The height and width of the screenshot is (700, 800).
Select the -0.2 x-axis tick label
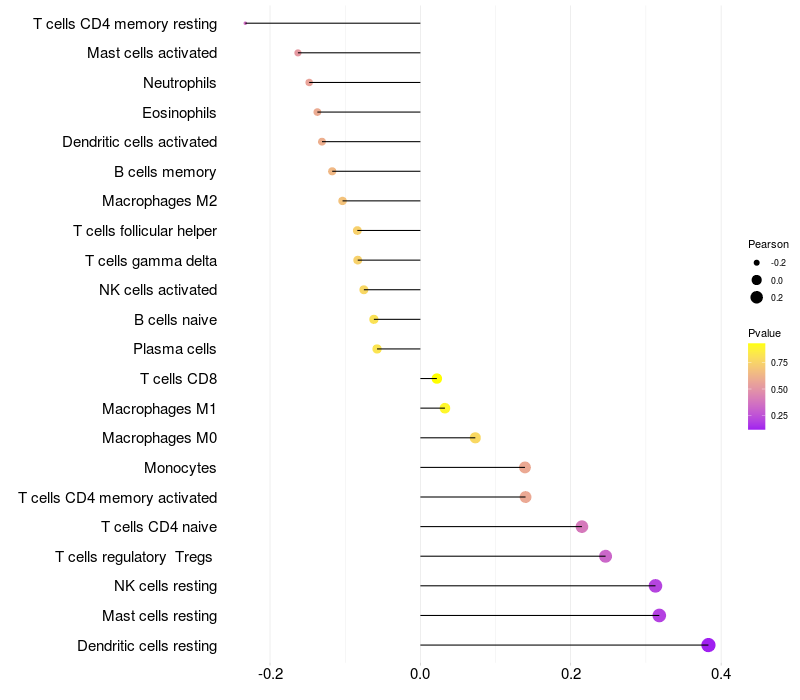click(270, 674)
